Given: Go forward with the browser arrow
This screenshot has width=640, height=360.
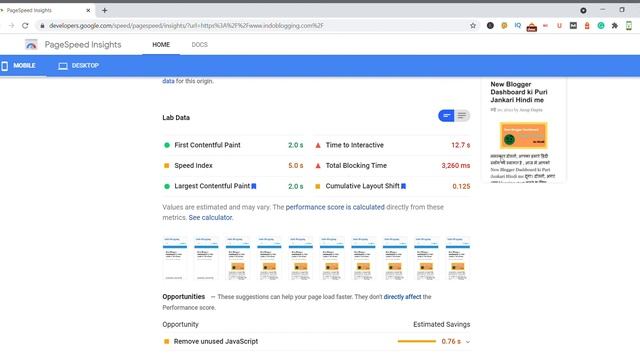Looking at the screenshot, I should [11, 26].
